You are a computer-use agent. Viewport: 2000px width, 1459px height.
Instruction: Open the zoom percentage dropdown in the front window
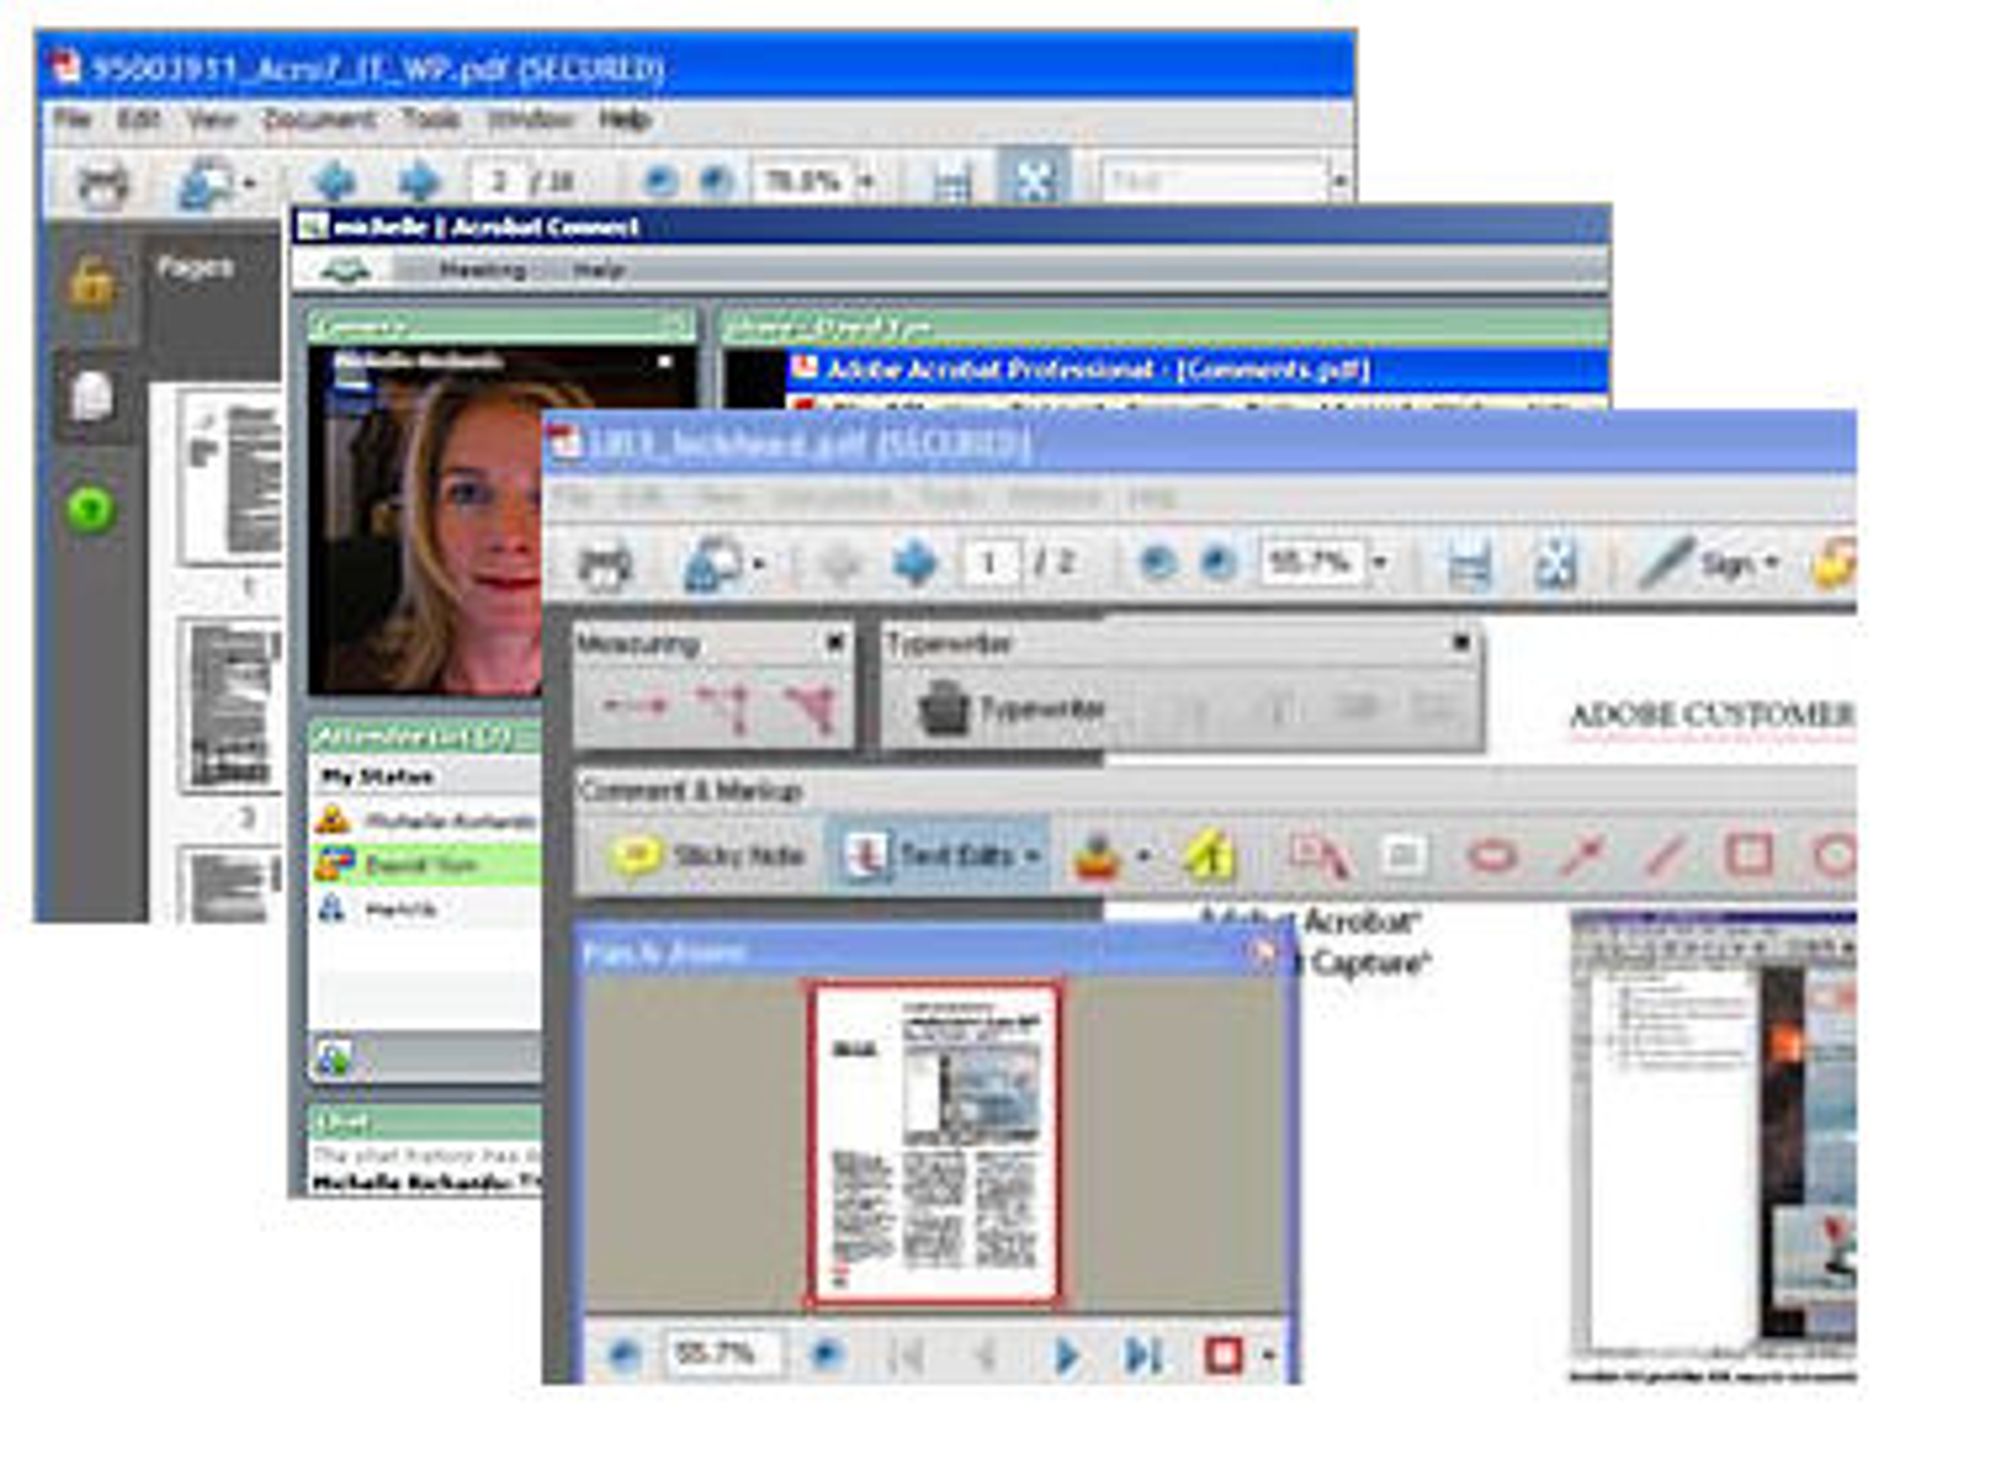(1381, 564)
